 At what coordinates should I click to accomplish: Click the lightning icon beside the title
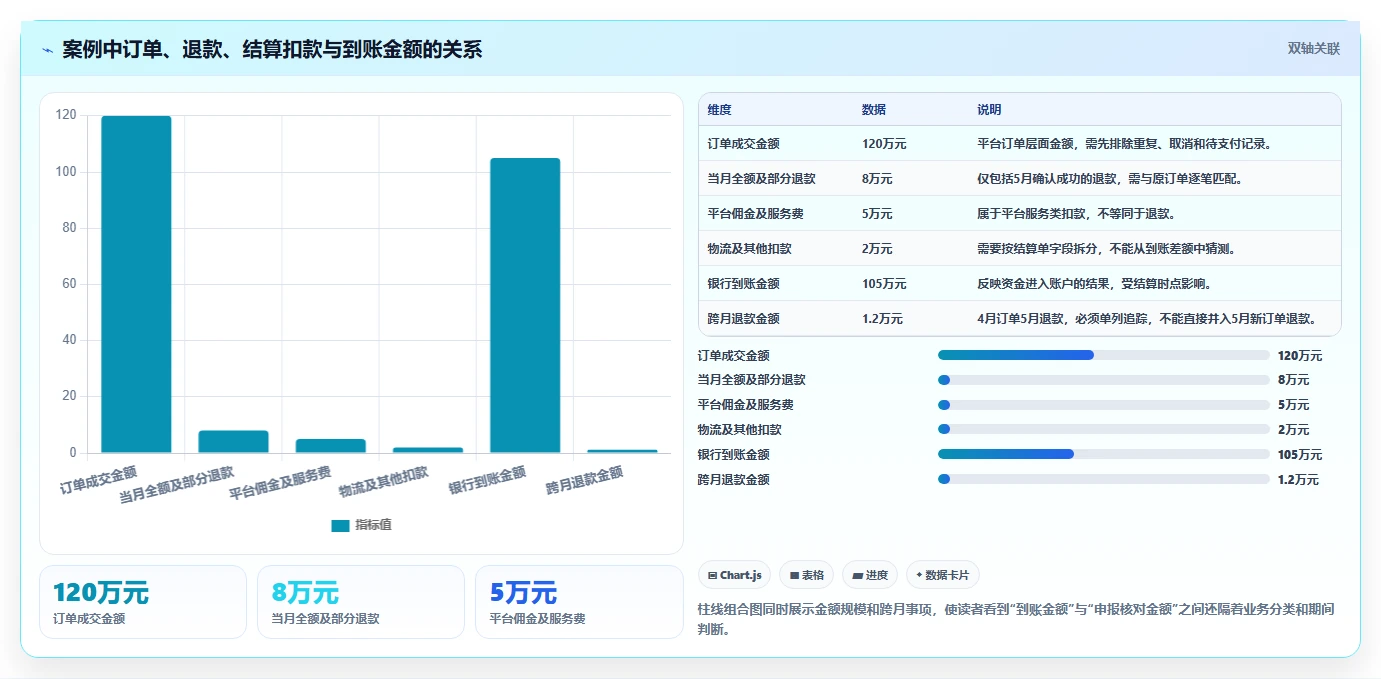[x=47, y=49]
